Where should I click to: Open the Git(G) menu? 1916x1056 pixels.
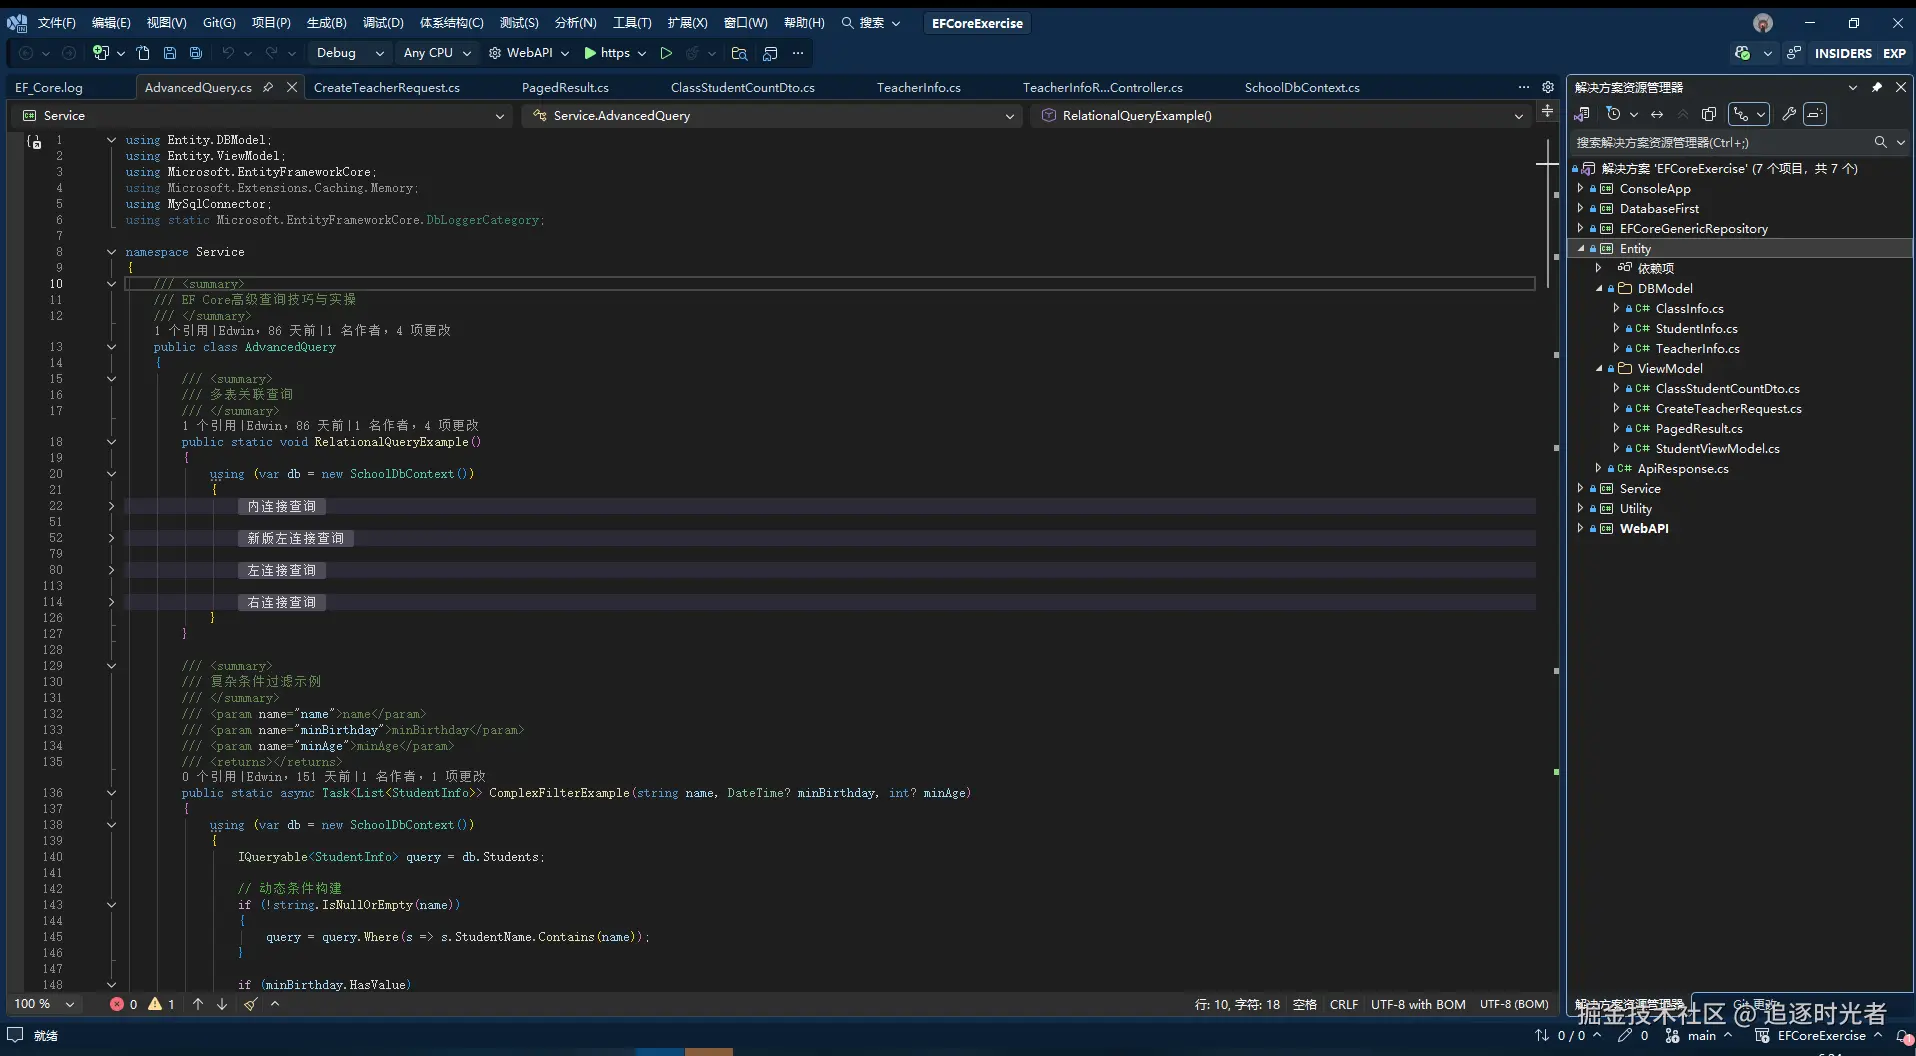click(x=219, y=23)
